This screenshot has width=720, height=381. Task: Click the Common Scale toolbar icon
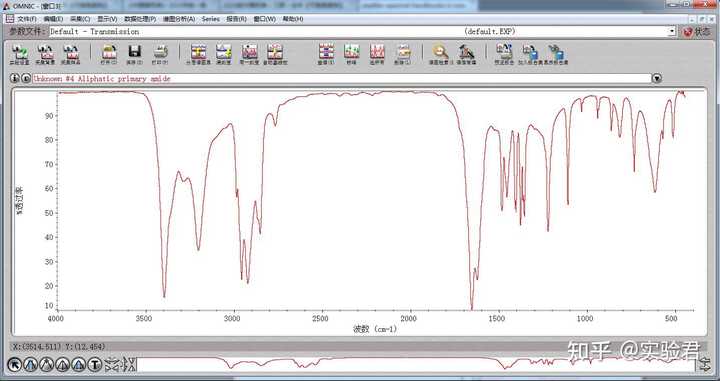pyautogui.click(x=249, y=54)
